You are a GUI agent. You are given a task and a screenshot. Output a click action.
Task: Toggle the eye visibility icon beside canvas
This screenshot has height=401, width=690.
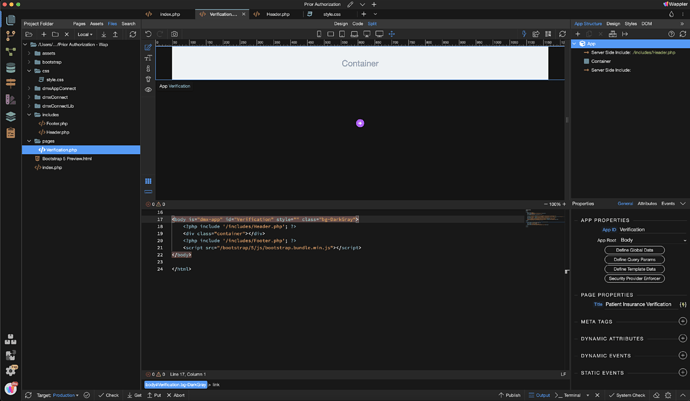[148, 89]
